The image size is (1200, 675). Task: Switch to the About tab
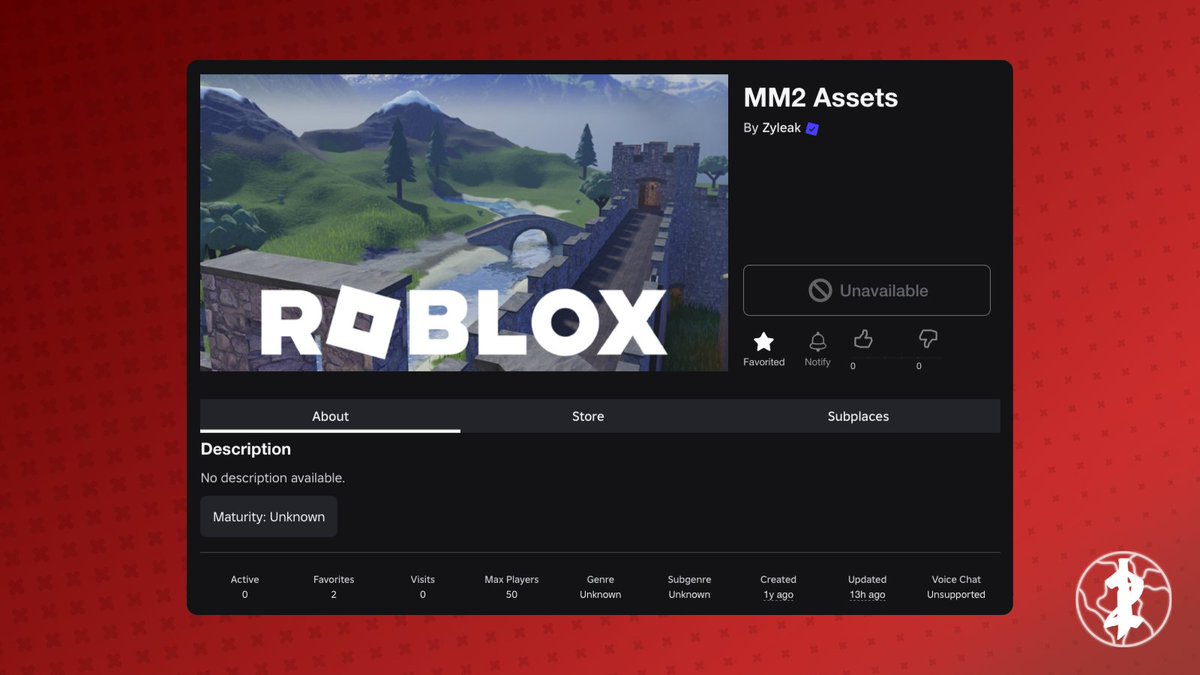(x=330, y=416)
